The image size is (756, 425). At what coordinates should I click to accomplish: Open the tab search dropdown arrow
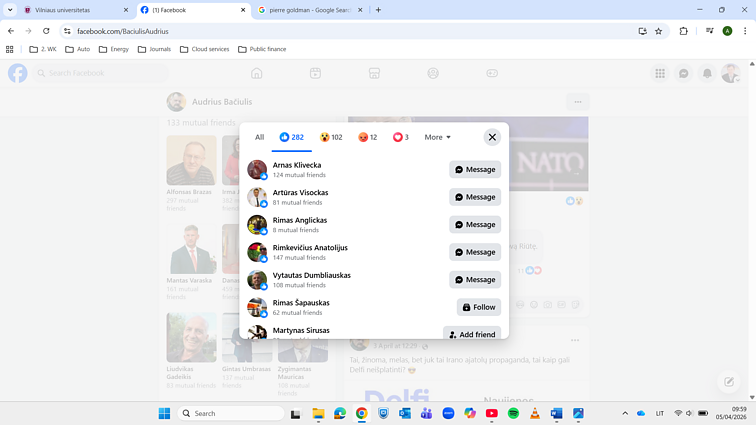tap(10, 10)
